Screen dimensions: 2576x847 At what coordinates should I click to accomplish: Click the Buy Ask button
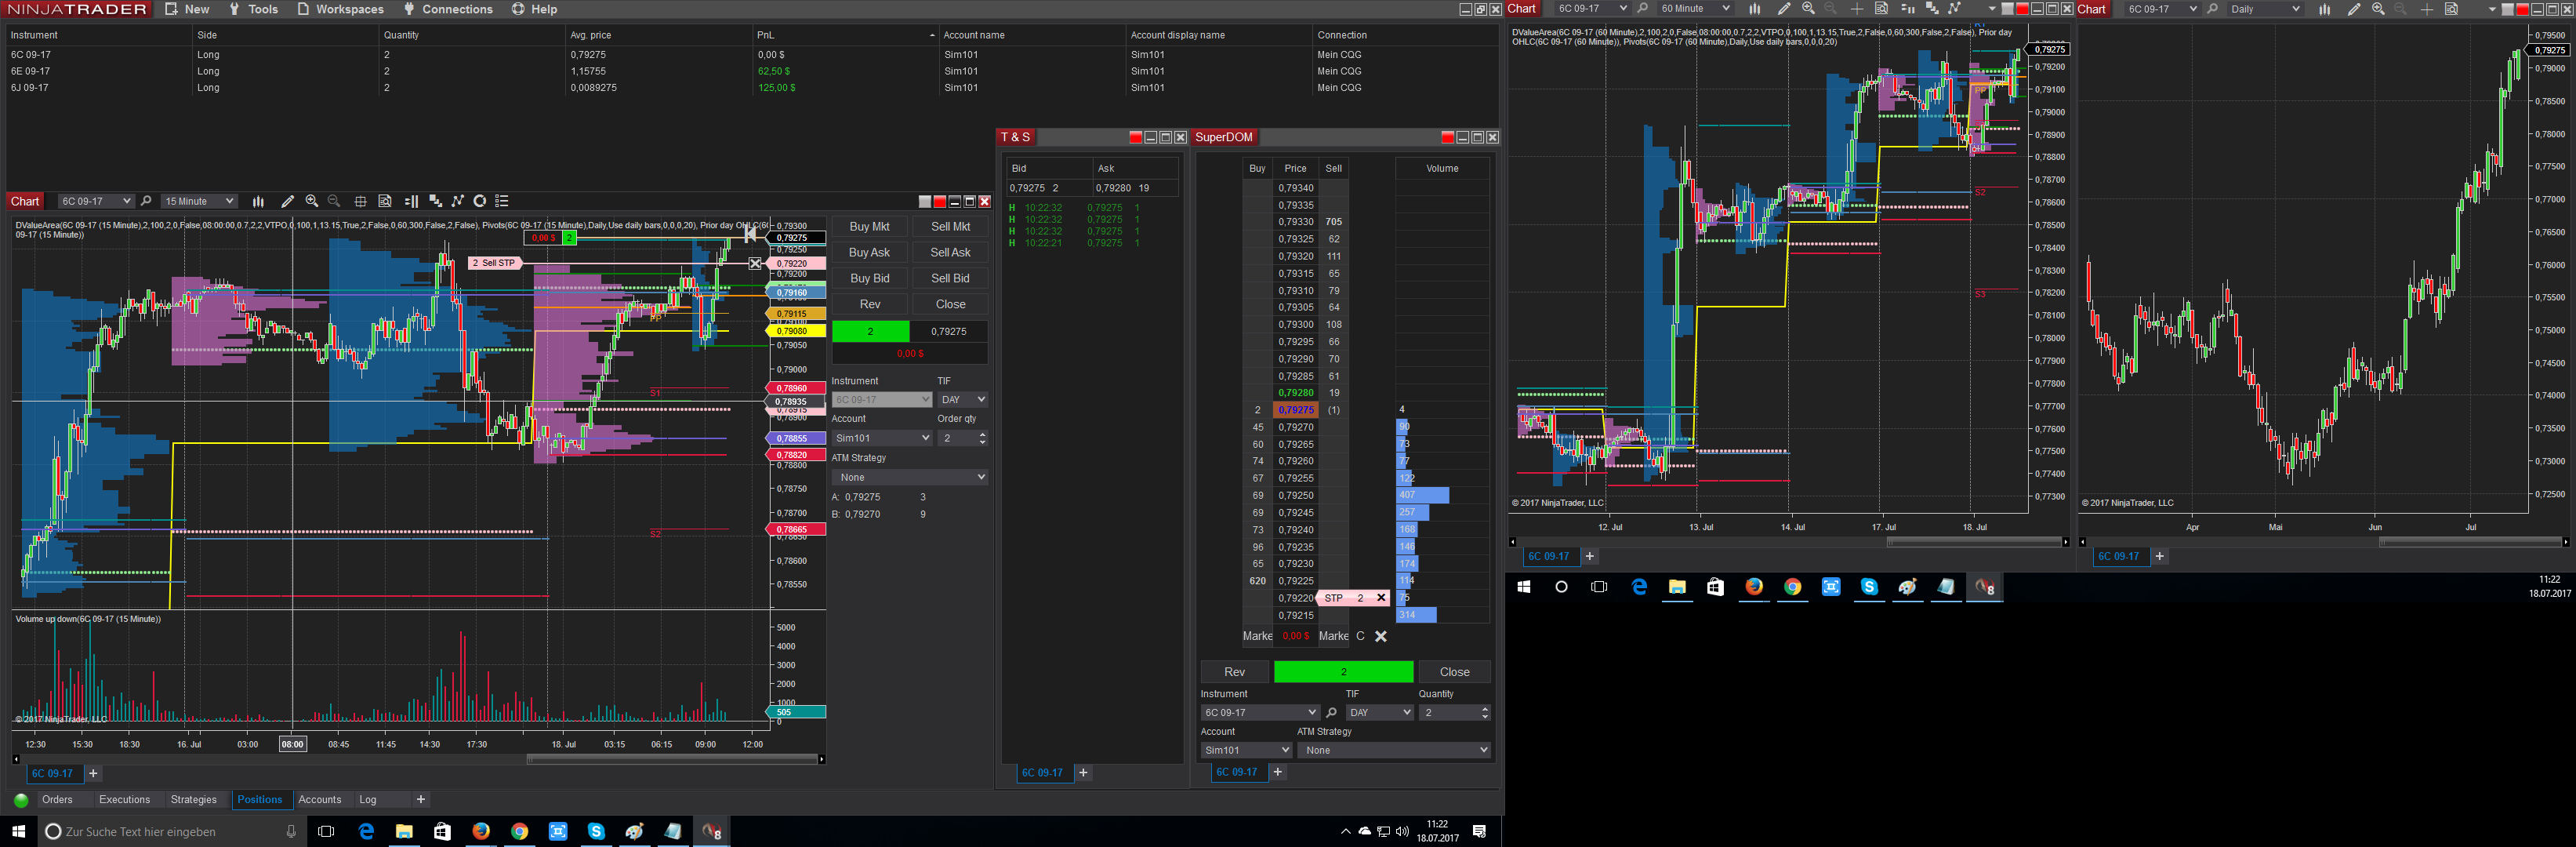point(869,253)
